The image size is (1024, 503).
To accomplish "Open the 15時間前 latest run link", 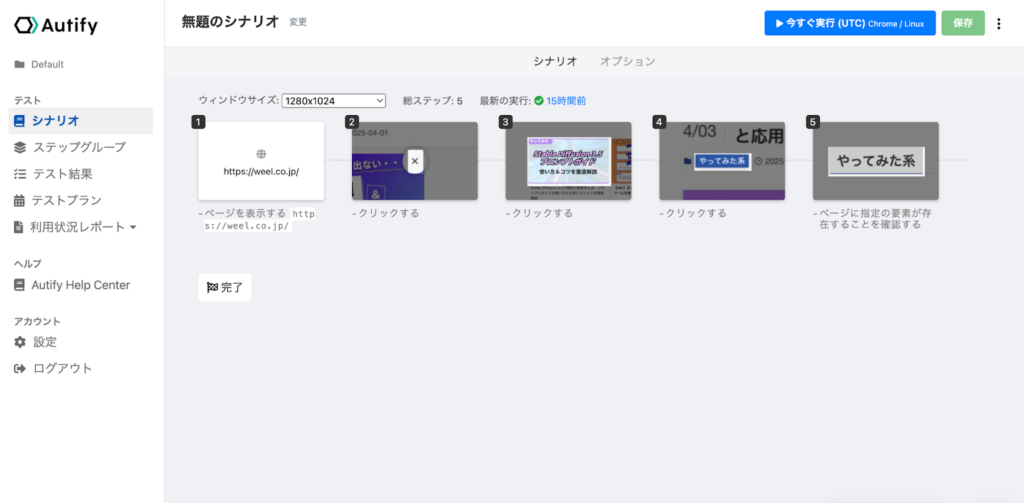I will (x=566, y=101).
